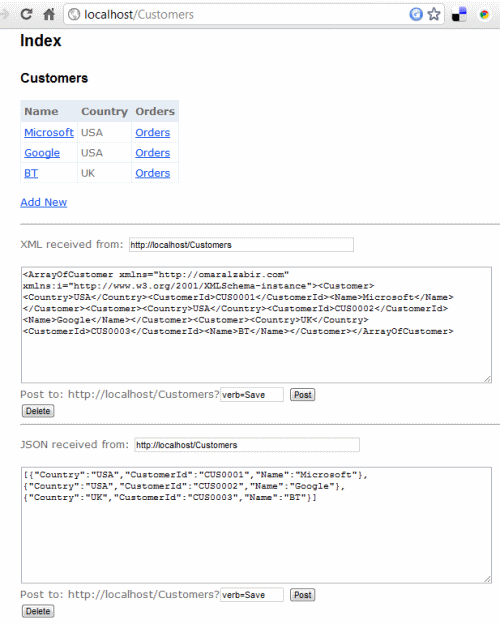Screen dimensions: 500x624
Task: Grab the JSON text area resize handle
Action: pyautogui.click(x=488, y=579)
